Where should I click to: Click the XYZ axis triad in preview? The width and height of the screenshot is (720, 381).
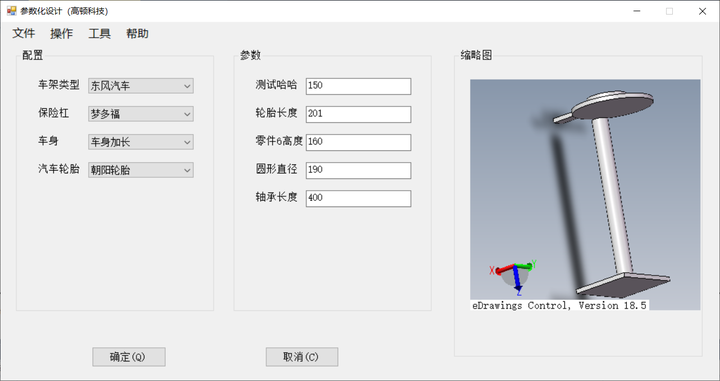[513, 277]
